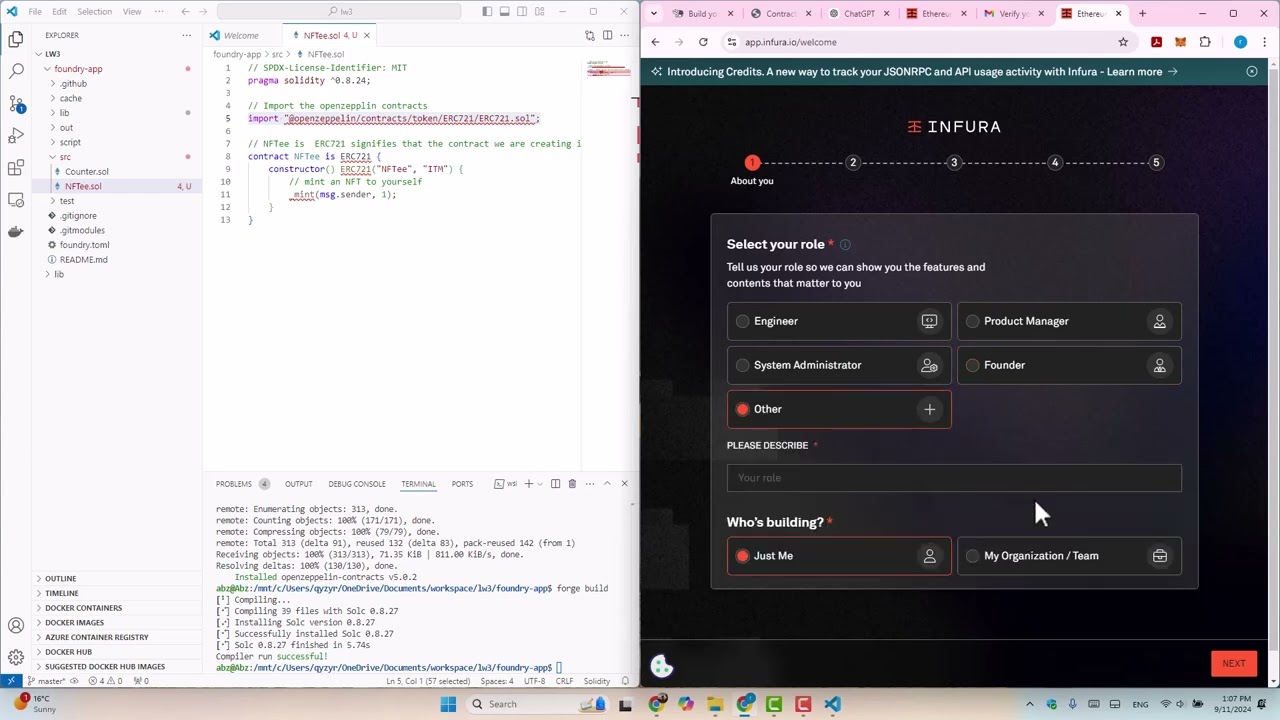Select the Founder role option

click(x=1069, y=365)
